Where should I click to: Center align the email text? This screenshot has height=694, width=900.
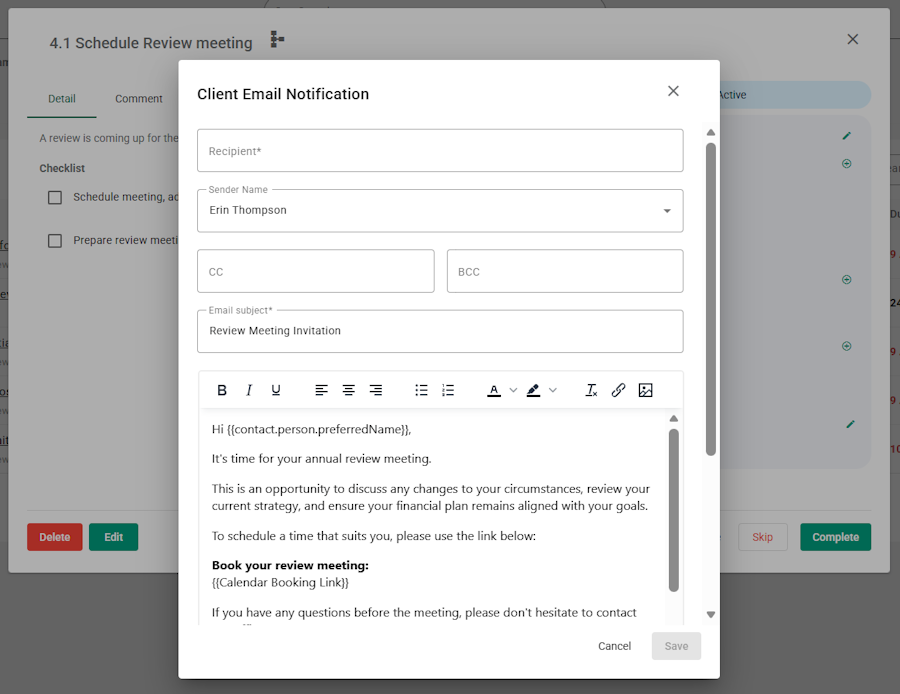click(x=348, y=390)
